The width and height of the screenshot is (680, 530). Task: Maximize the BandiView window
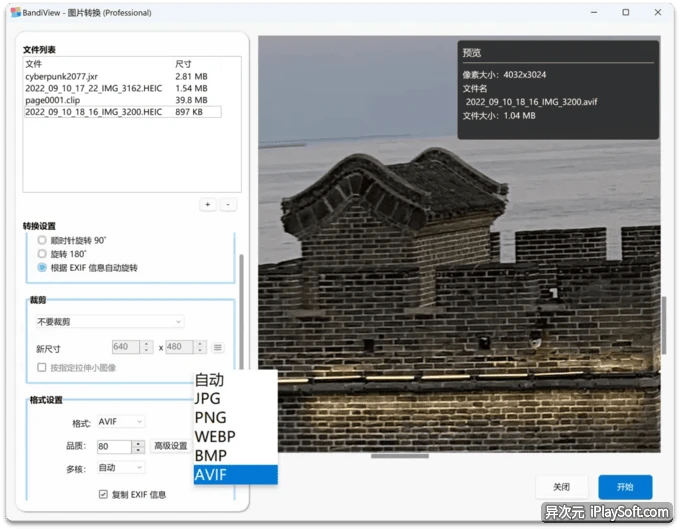coord(625,12)
